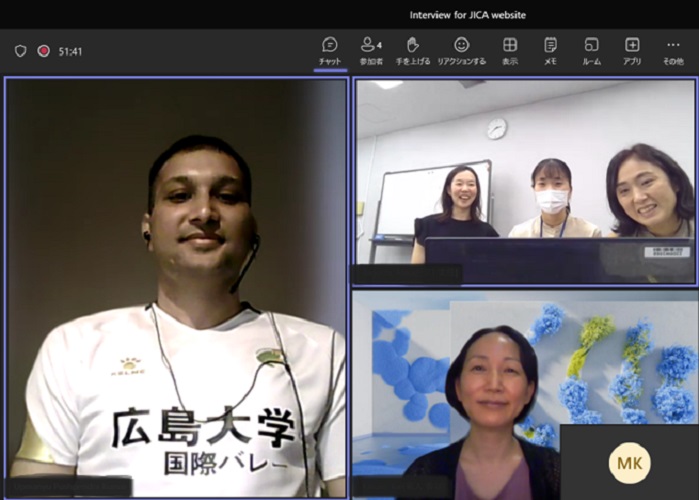Expand the more options (その他) menu
699x500 pixels.
(672, 50)
